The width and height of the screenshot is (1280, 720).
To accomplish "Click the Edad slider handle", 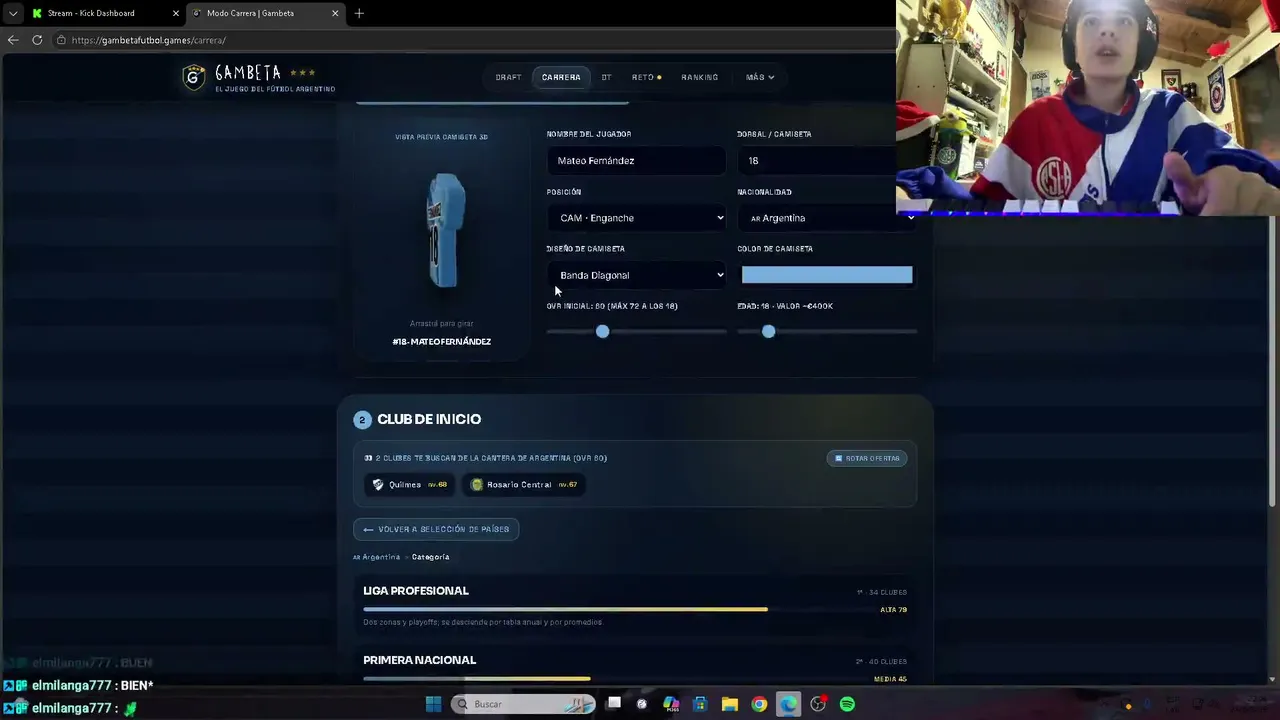I will [768, 331].
